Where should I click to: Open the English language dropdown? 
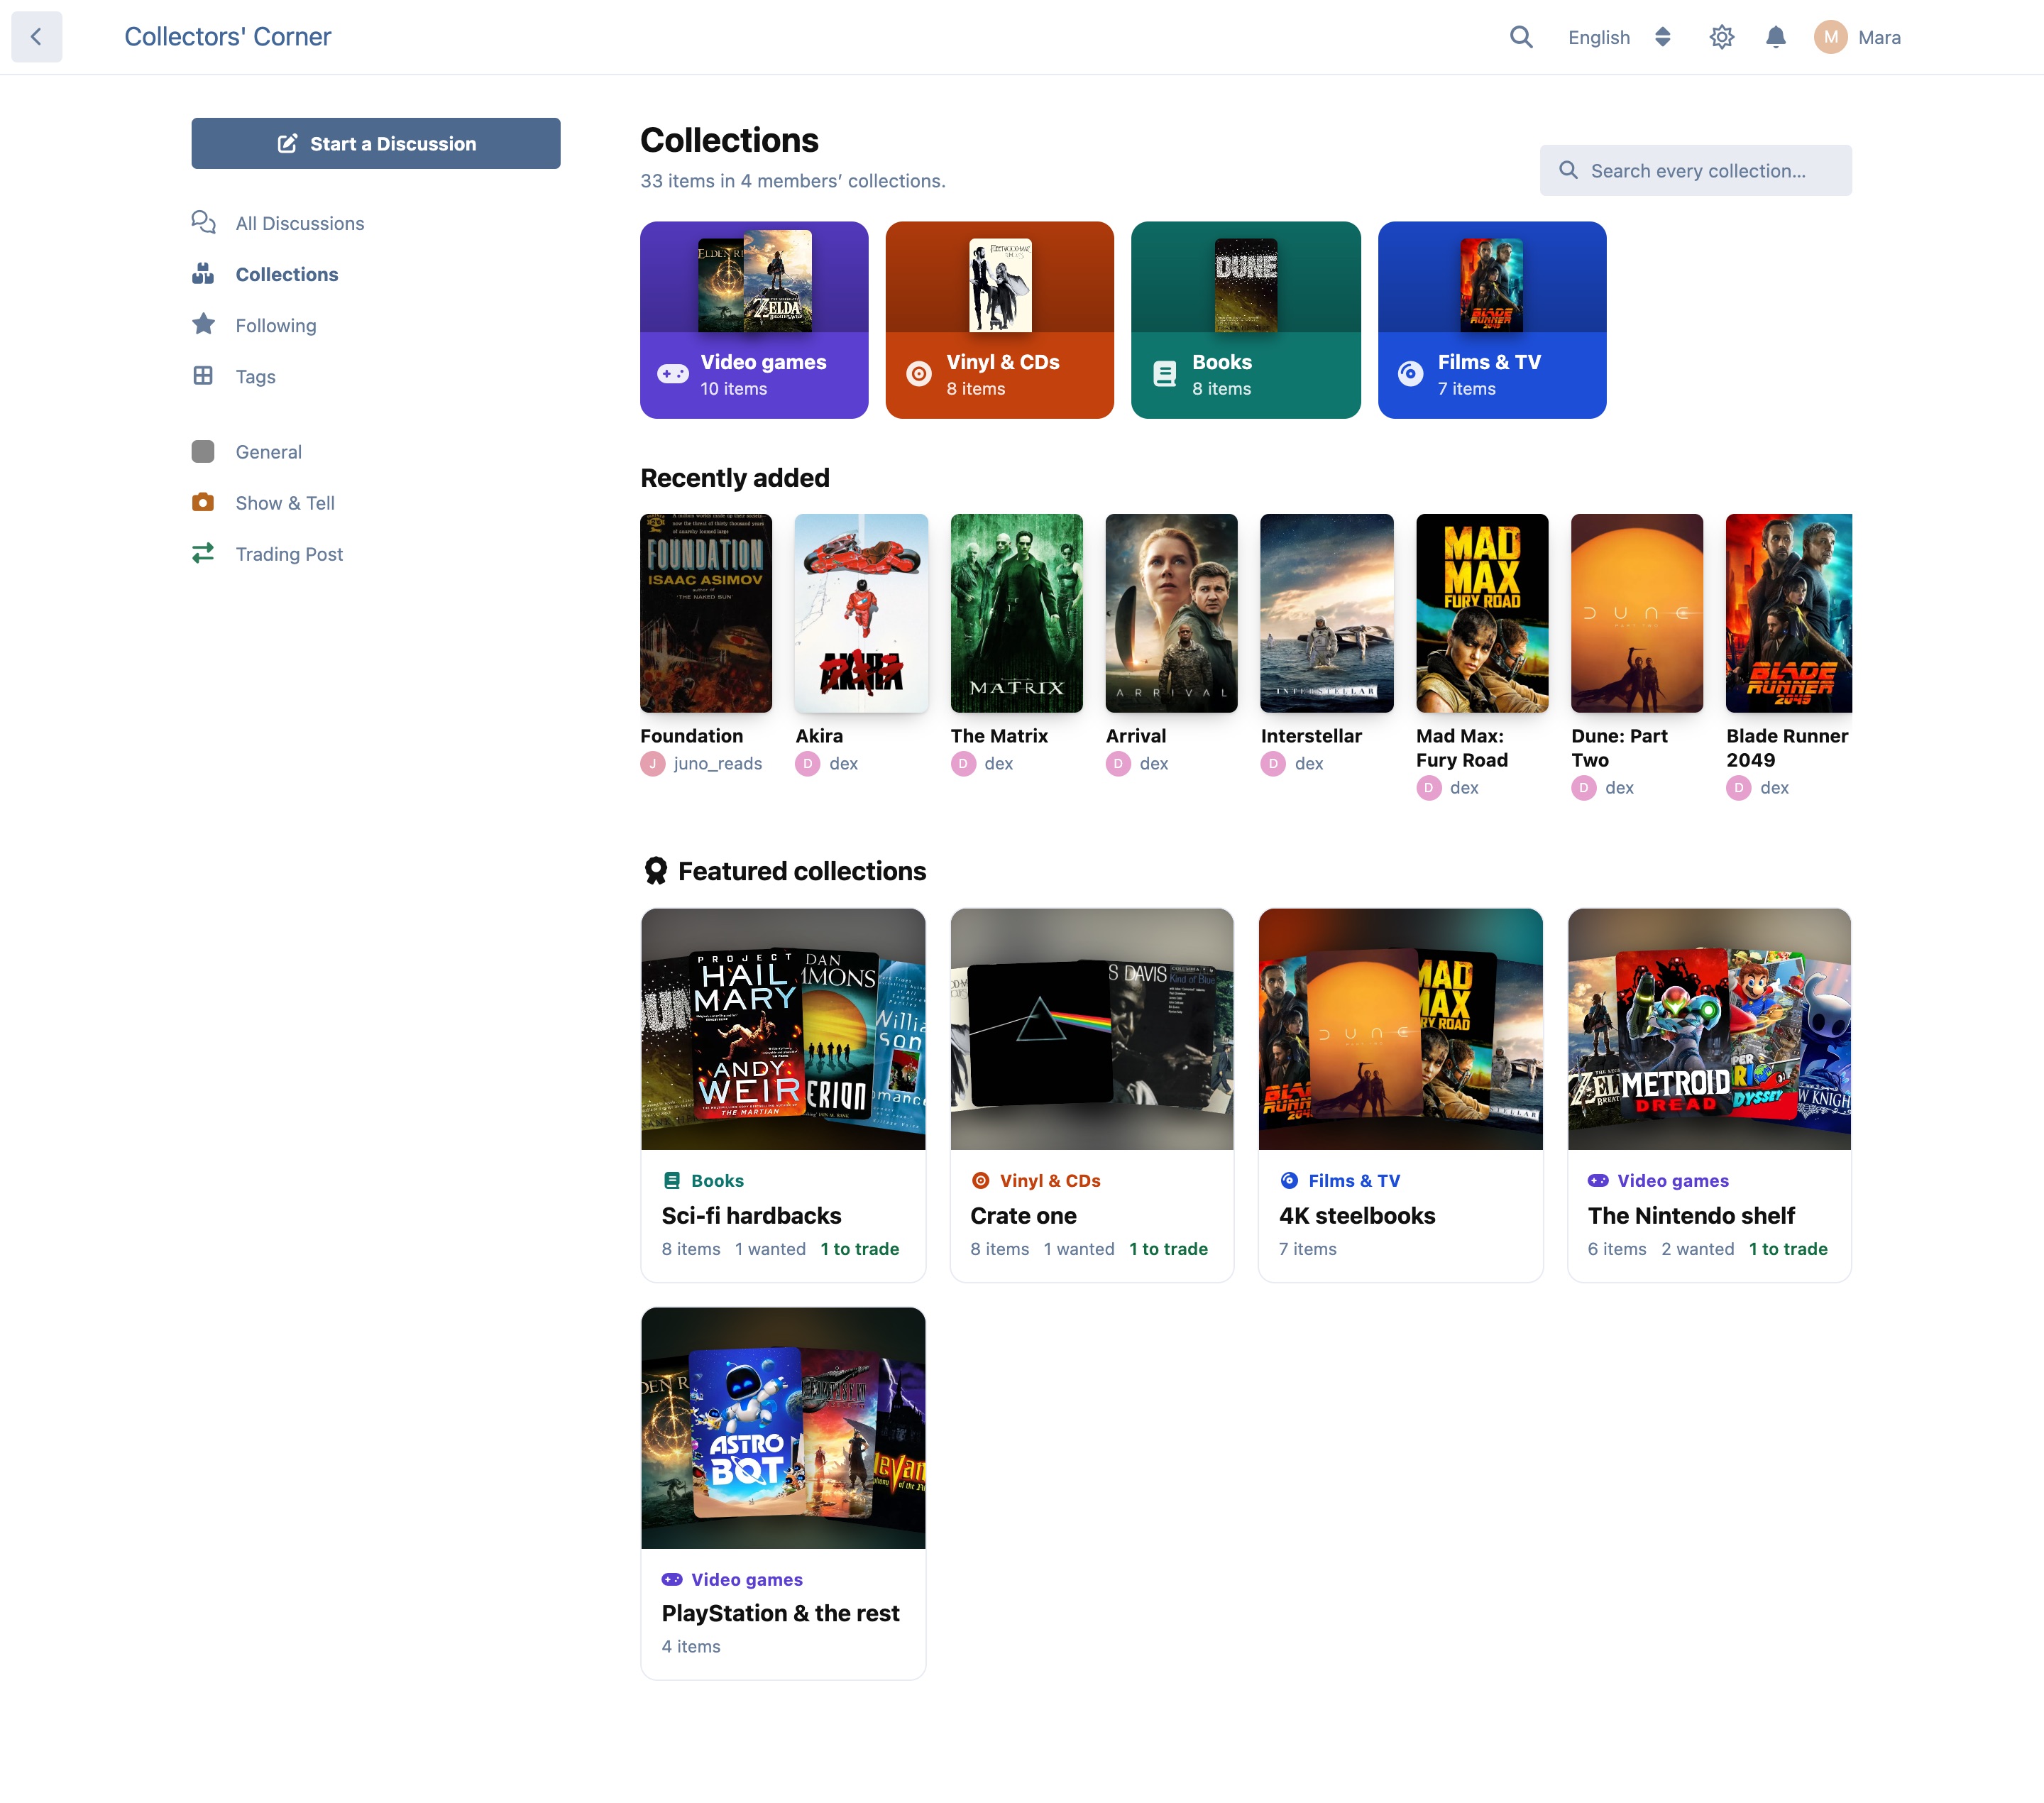tap(1620, 37)
